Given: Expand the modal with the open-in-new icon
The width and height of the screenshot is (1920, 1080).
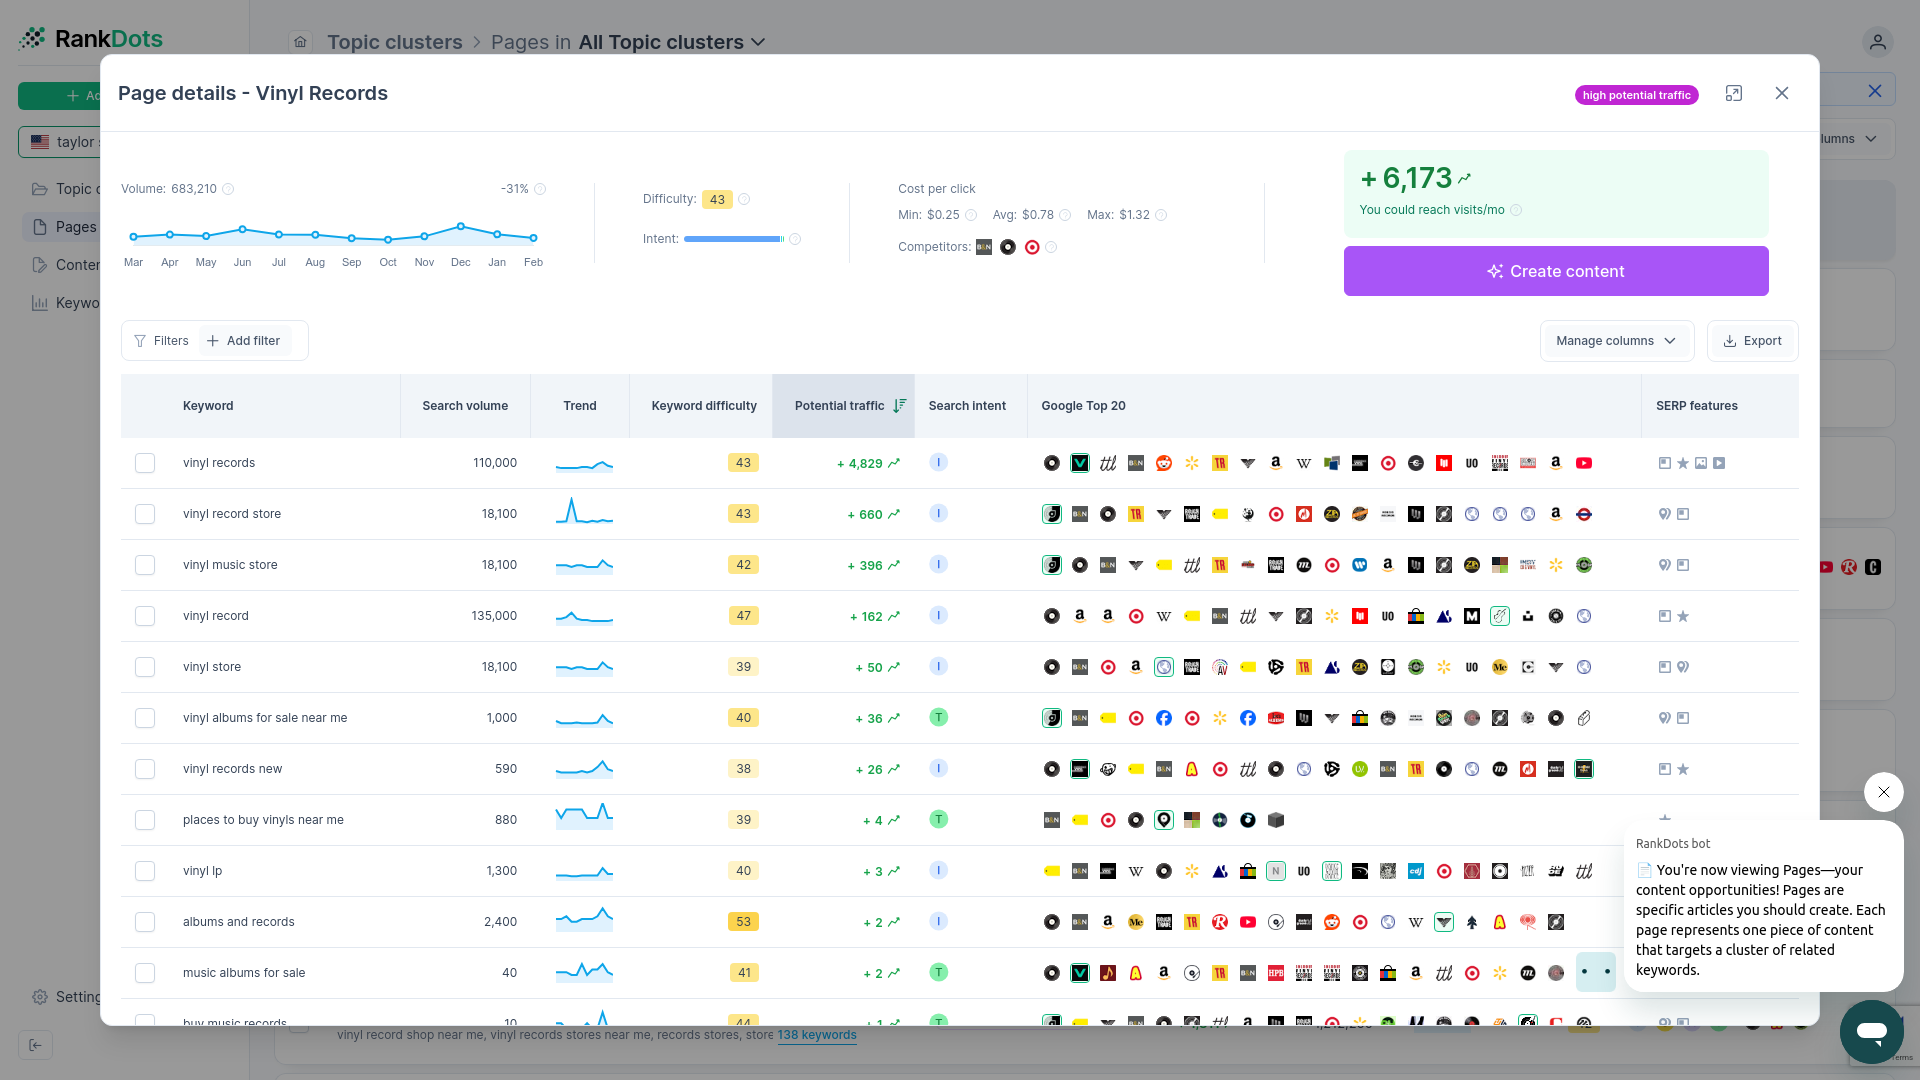Looking at the screenshot, I should (x=1734, y=93).
